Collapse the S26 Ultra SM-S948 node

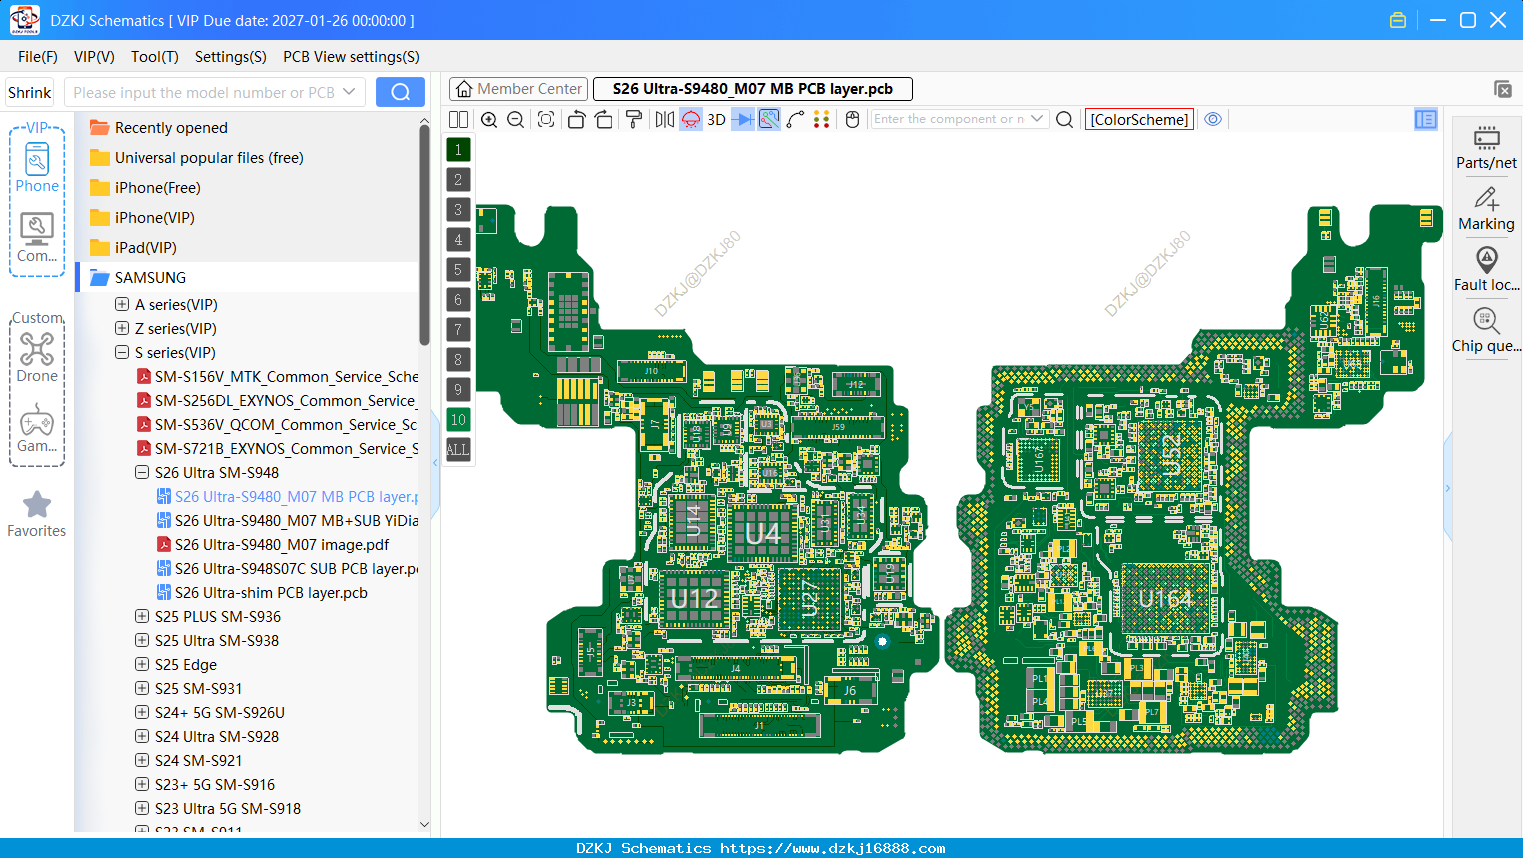tap(142, 472)
